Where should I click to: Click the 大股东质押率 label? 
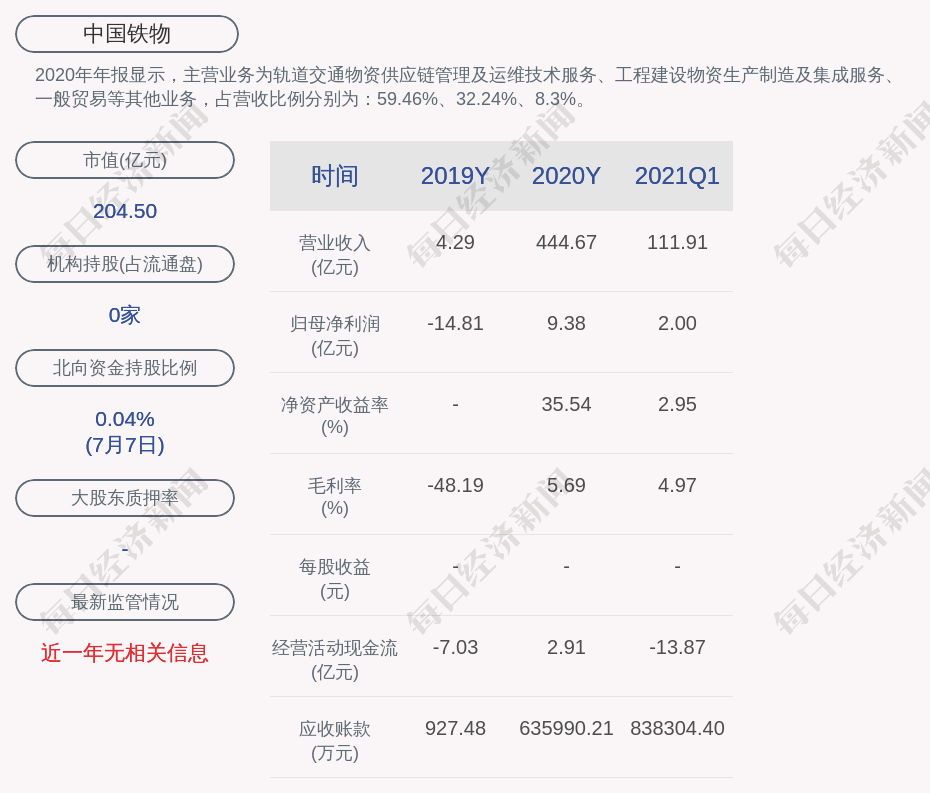point(125,498)
